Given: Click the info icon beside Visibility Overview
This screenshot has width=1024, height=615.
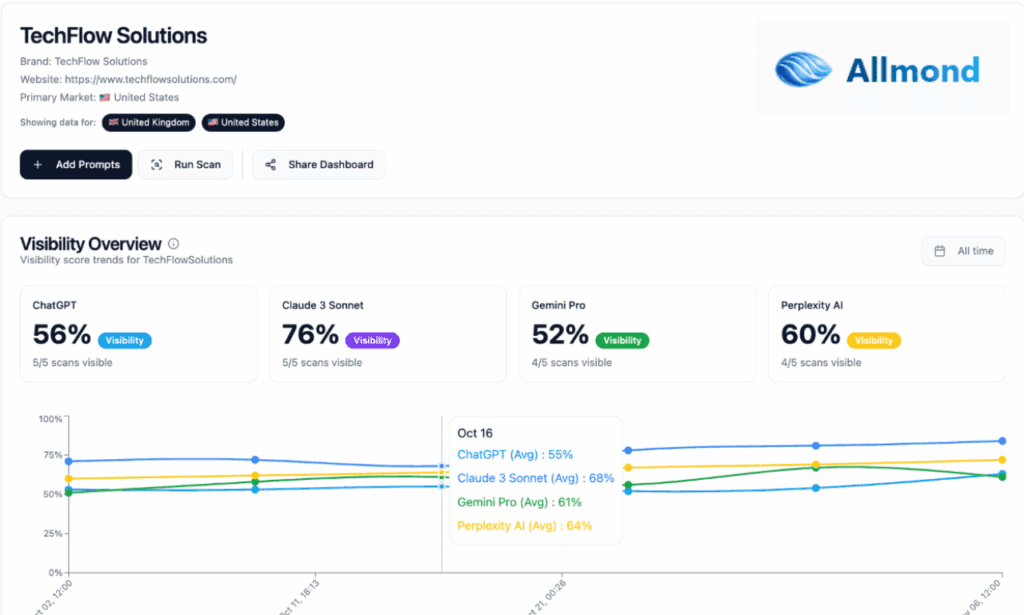Looking at the screenshot, I should tap(173, 244).
